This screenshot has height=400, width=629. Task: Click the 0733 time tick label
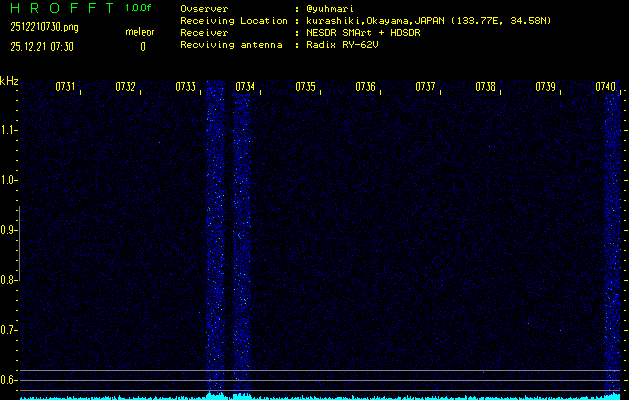185,87
